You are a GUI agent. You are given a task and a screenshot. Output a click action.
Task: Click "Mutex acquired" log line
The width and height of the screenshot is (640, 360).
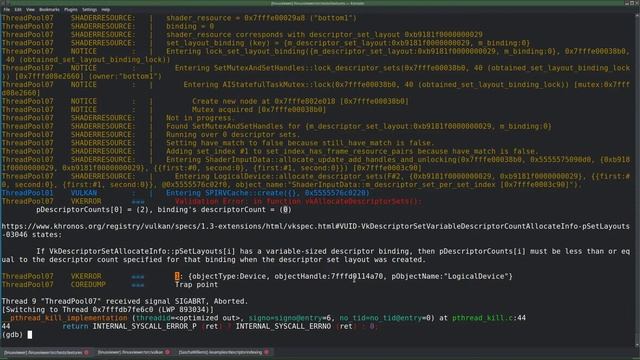259,110
